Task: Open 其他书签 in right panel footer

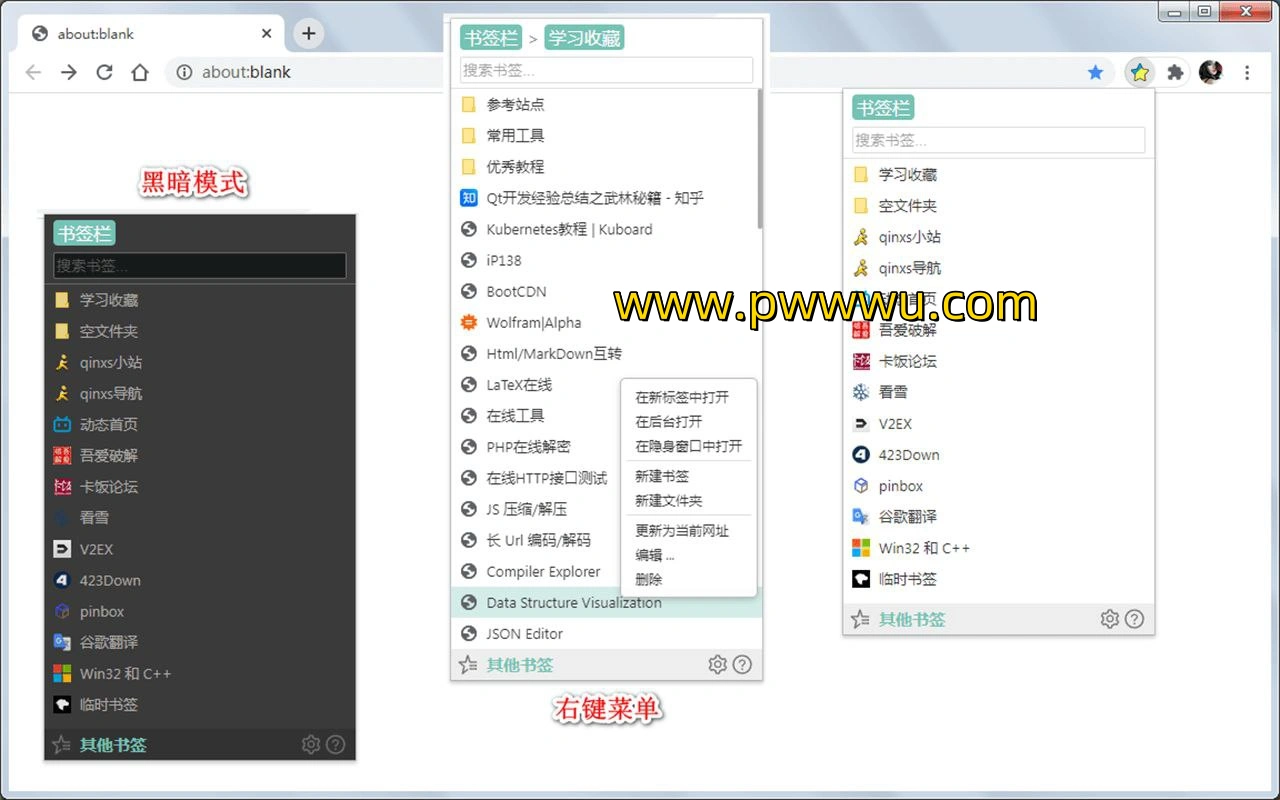Action: coord(911,619)
